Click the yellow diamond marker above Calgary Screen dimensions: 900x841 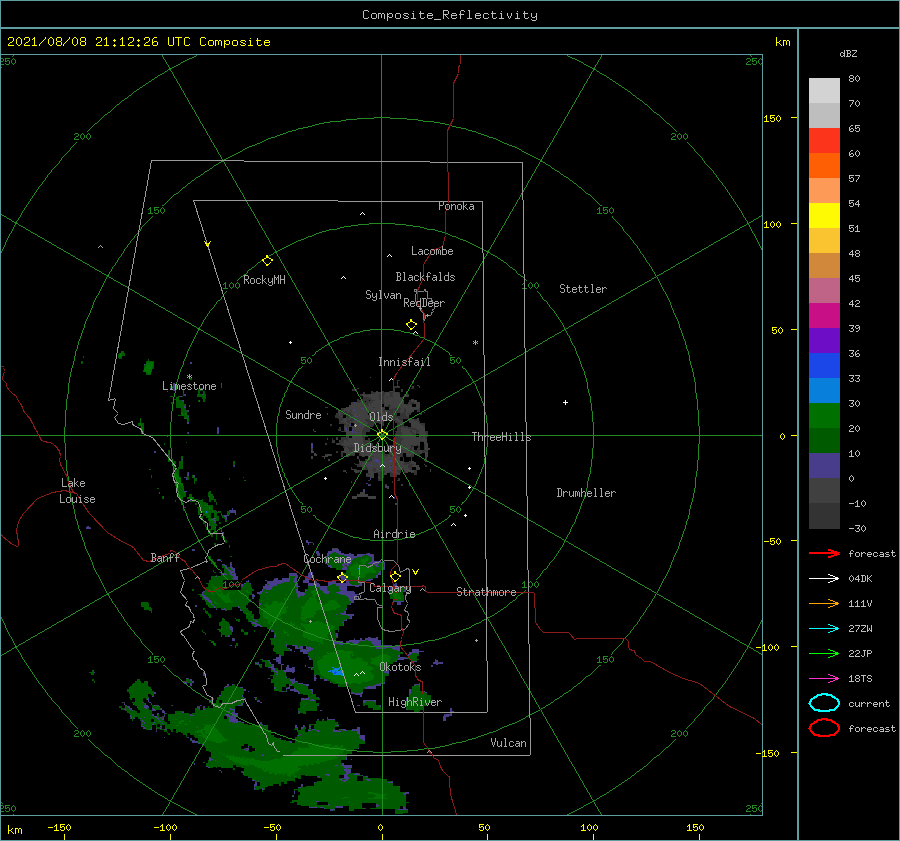tap(395, 576)
